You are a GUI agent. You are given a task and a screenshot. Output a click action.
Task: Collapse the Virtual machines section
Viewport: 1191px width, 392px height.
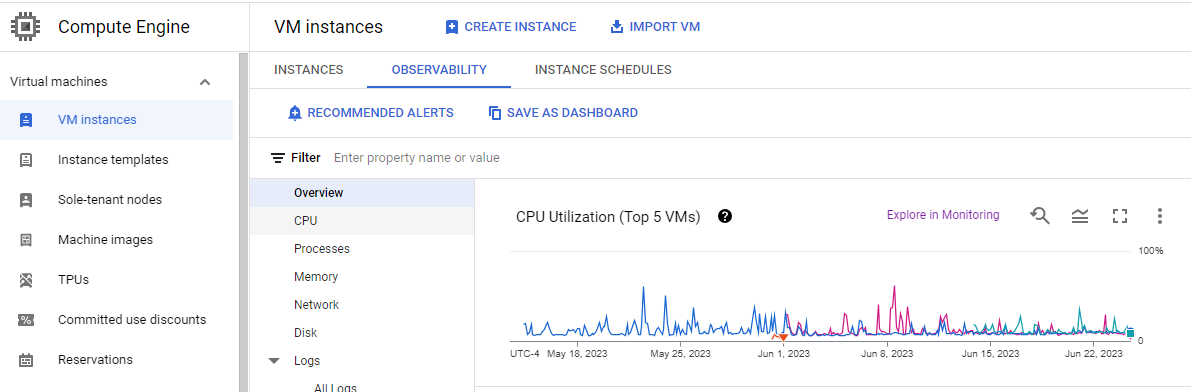[204, 82]
